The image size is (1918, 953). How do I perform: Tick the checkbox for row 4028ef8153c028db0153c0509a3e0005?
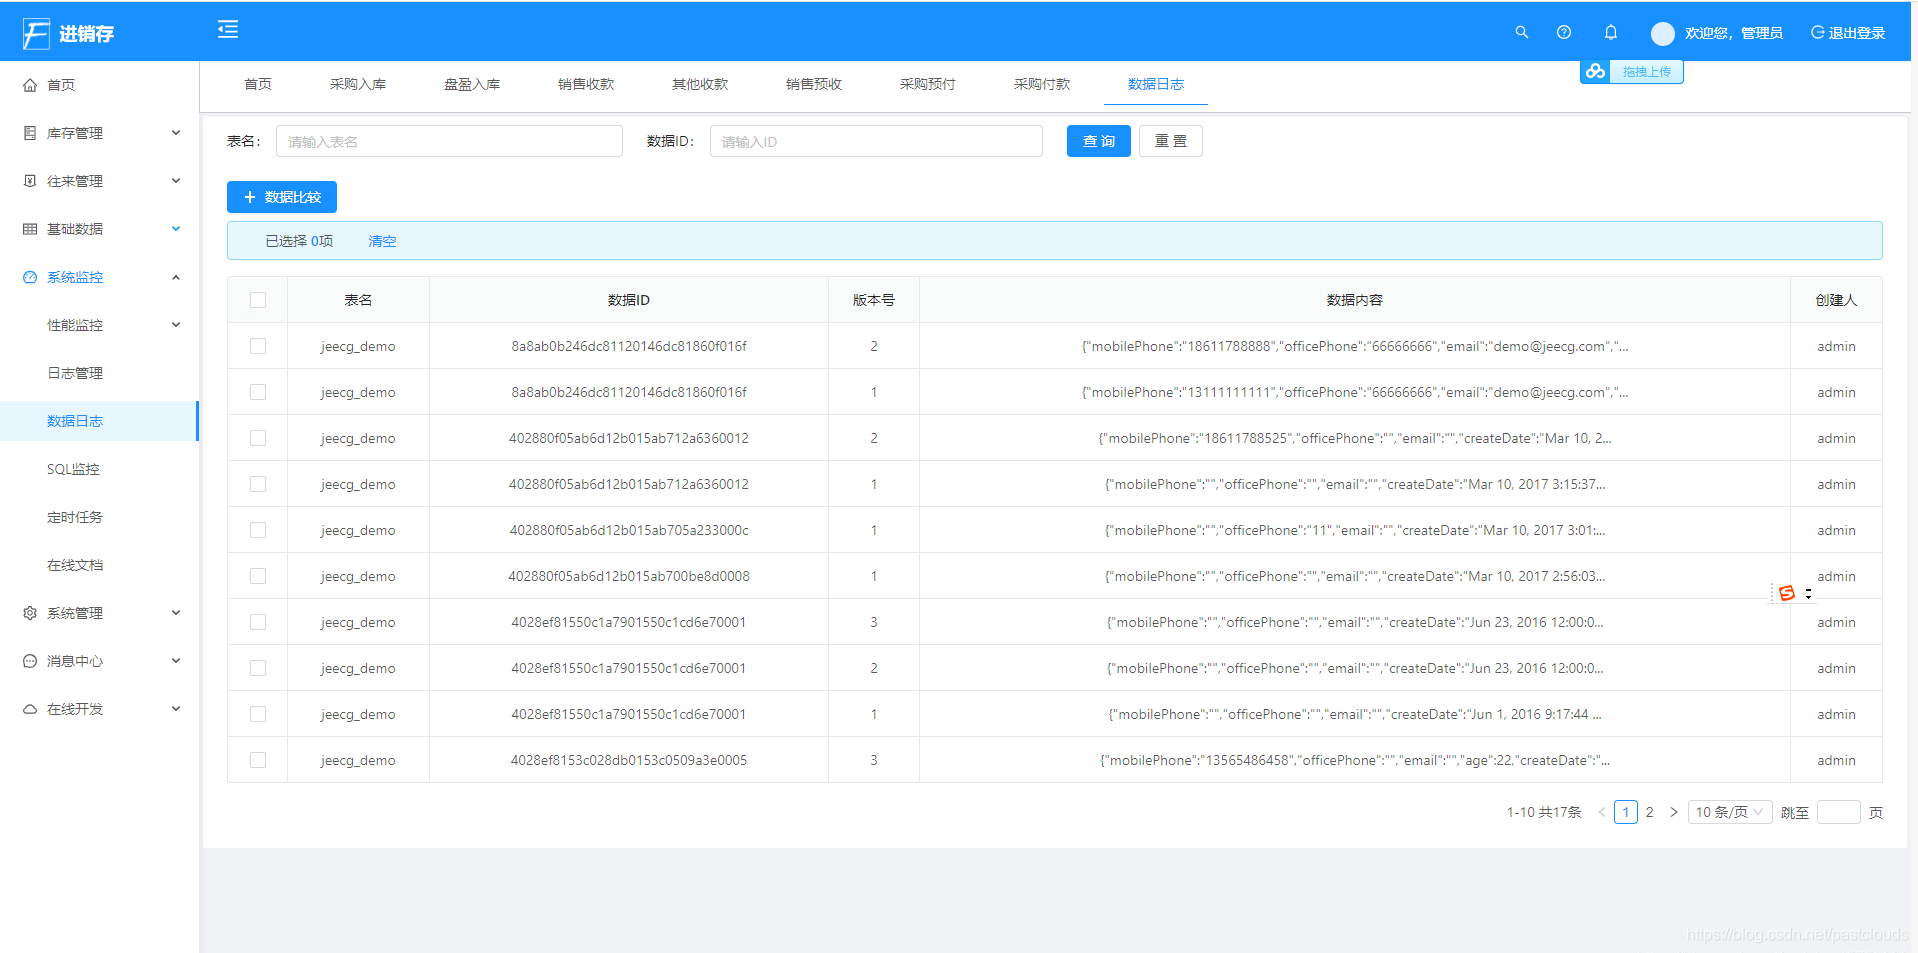pyautogui.click(x=258, y=760)
